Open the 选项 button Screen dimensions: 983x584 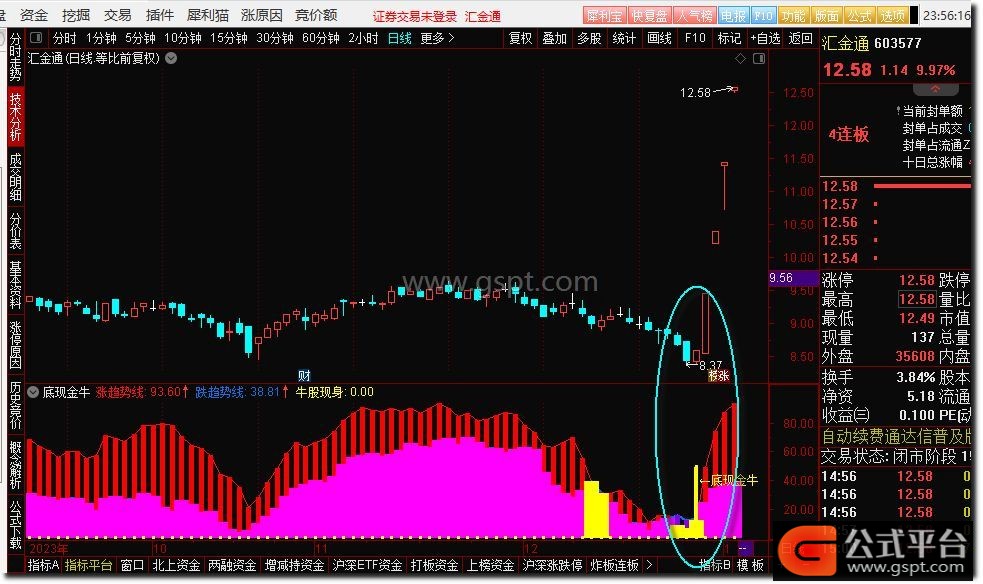pos(891,15)
